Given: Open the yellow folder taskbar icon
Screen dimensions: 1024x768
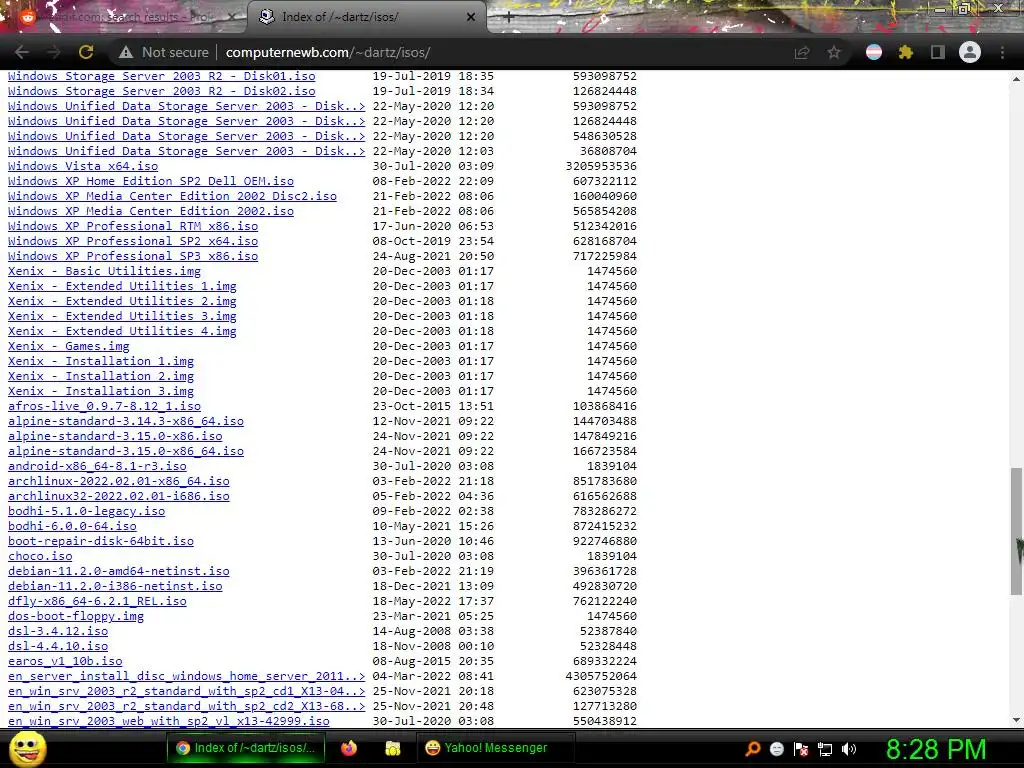Looking at the screenshot, I should pos(392,748).
